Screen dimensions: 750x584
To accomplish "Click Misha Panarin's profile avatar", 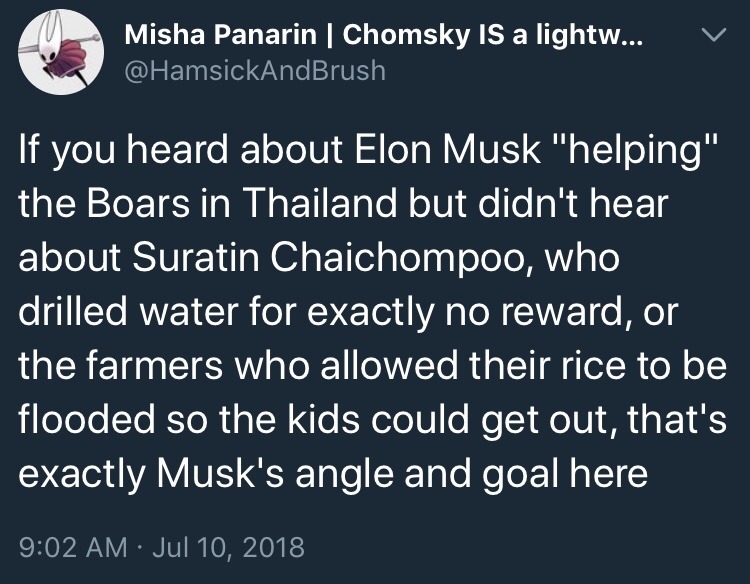I will pyautogui.click(x=63, y=54).
